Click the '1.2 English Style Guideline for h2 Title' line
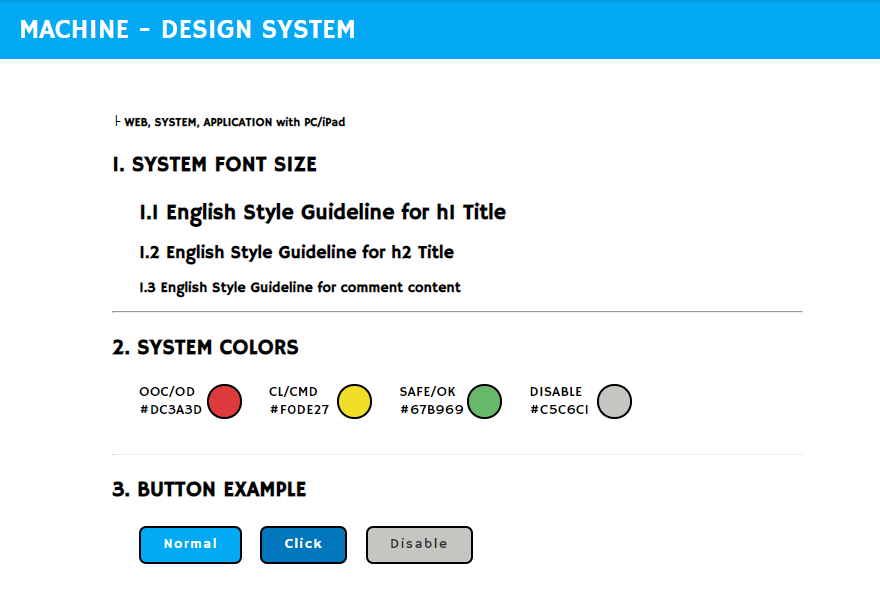Image resolution: width=880 pixels, height=606 pixels. pyautogui.click(x=296, y=252)
